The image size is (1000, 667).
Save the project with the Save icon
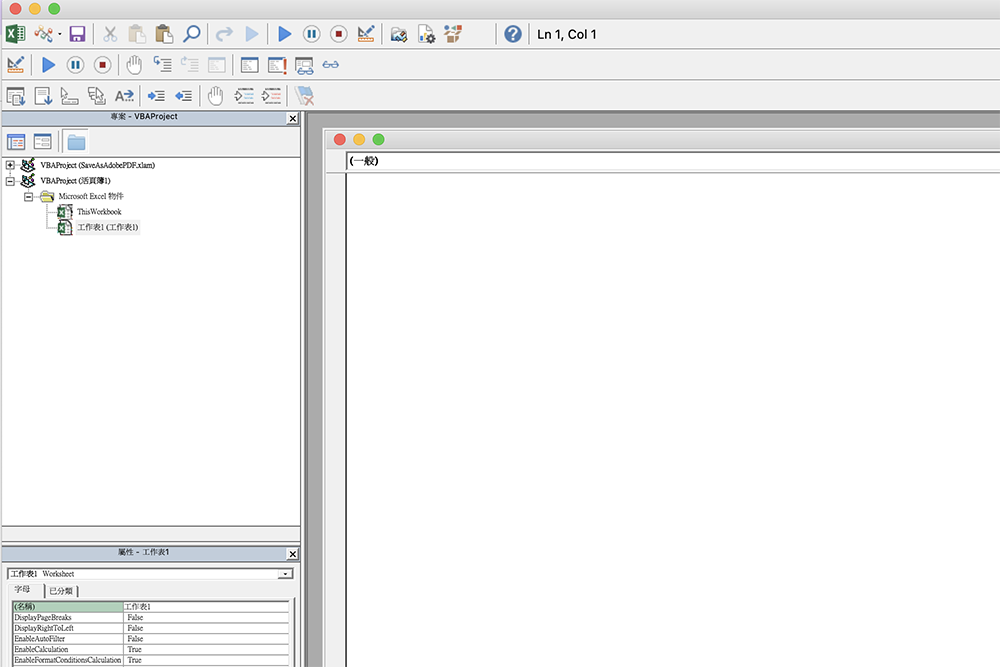coord(77,33)
